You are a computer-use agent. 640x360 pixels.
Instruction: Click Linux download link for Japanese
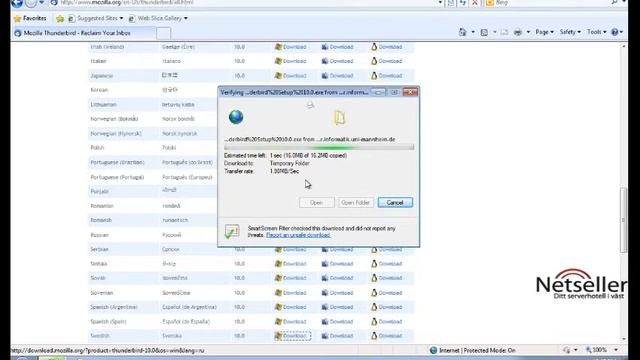tap(386, 76)
